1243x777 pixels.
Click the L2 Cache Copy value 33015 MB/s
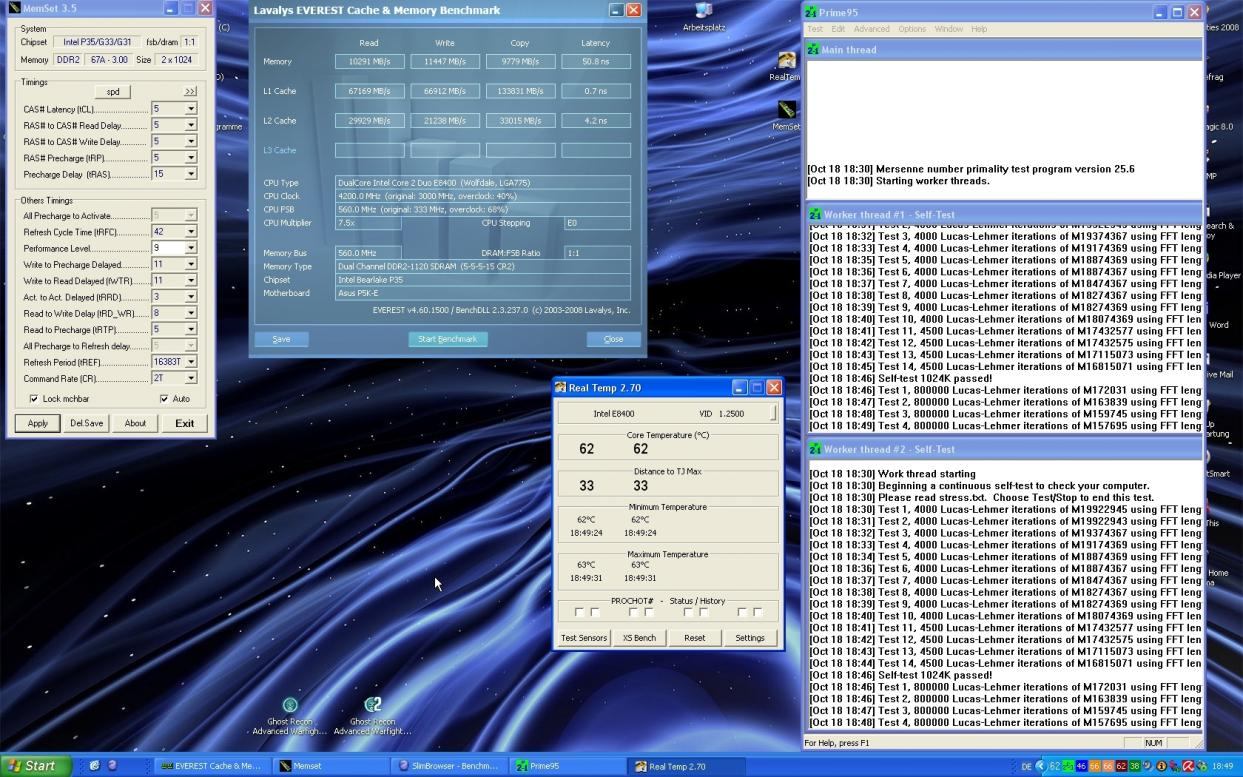click(520, 120)
